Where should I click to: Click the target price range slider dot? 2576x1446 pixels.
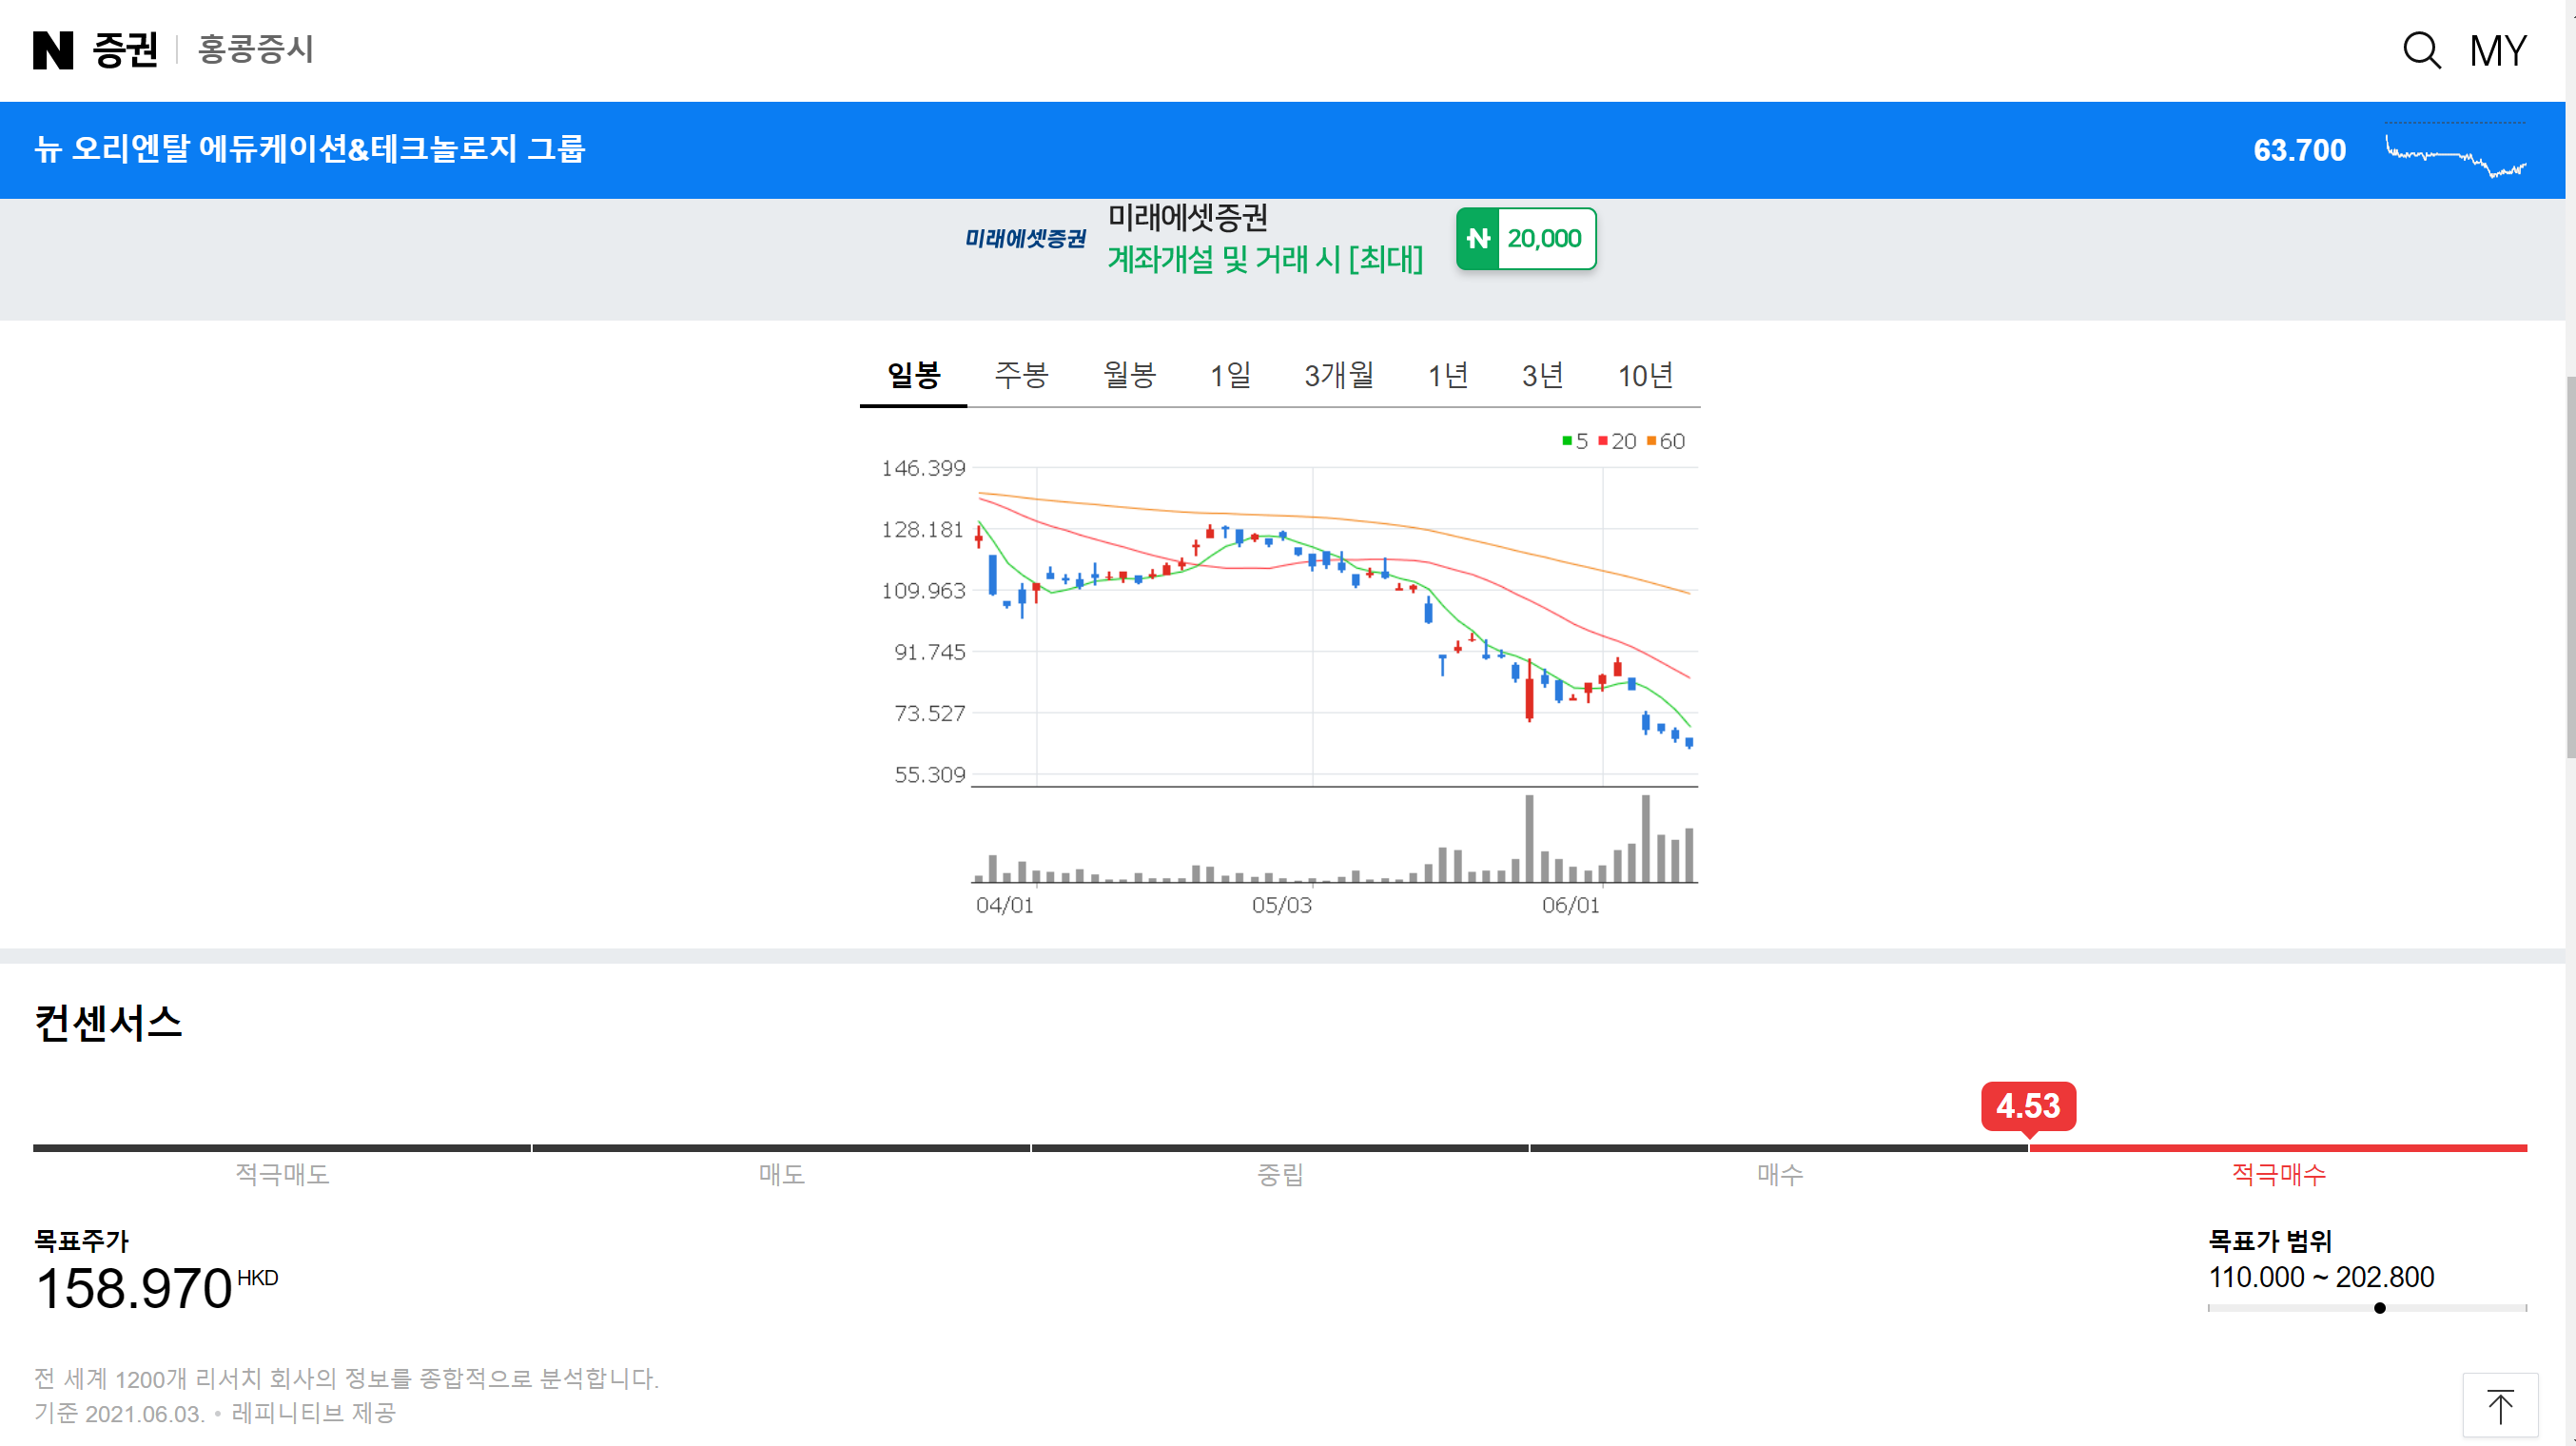tap(2379, 1308)
